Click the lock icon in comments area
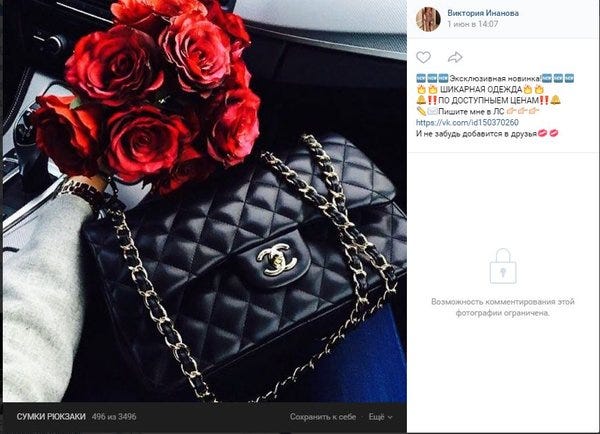600x434 pixels. 503,266
